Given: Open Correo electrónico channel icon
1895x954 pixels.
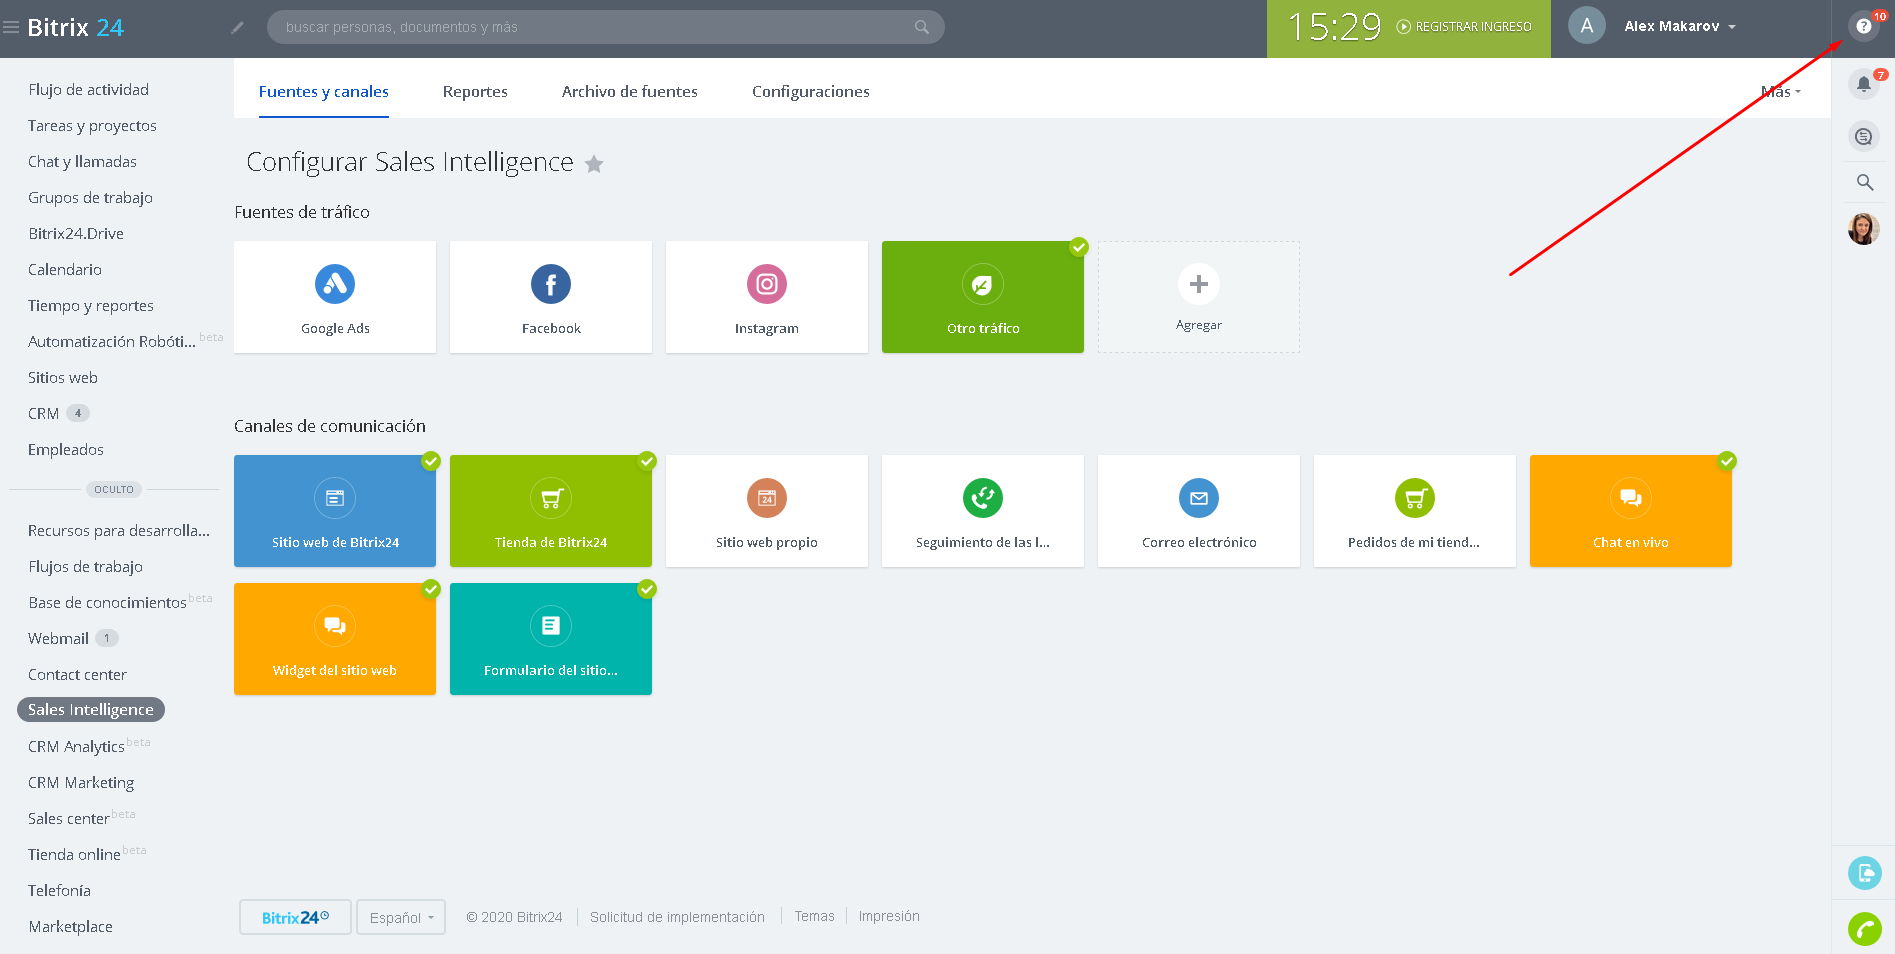Looking at the screenshot, I should pyautogui.click(x=1199, y=499).
